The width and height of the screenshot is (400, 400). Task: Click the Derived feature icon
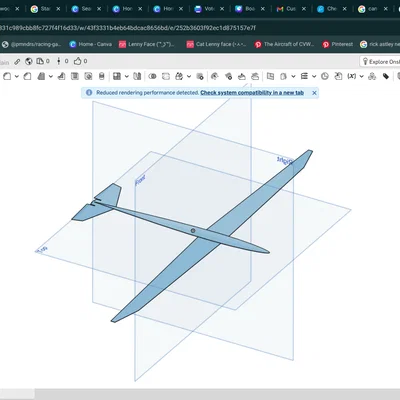coord(338,76)
